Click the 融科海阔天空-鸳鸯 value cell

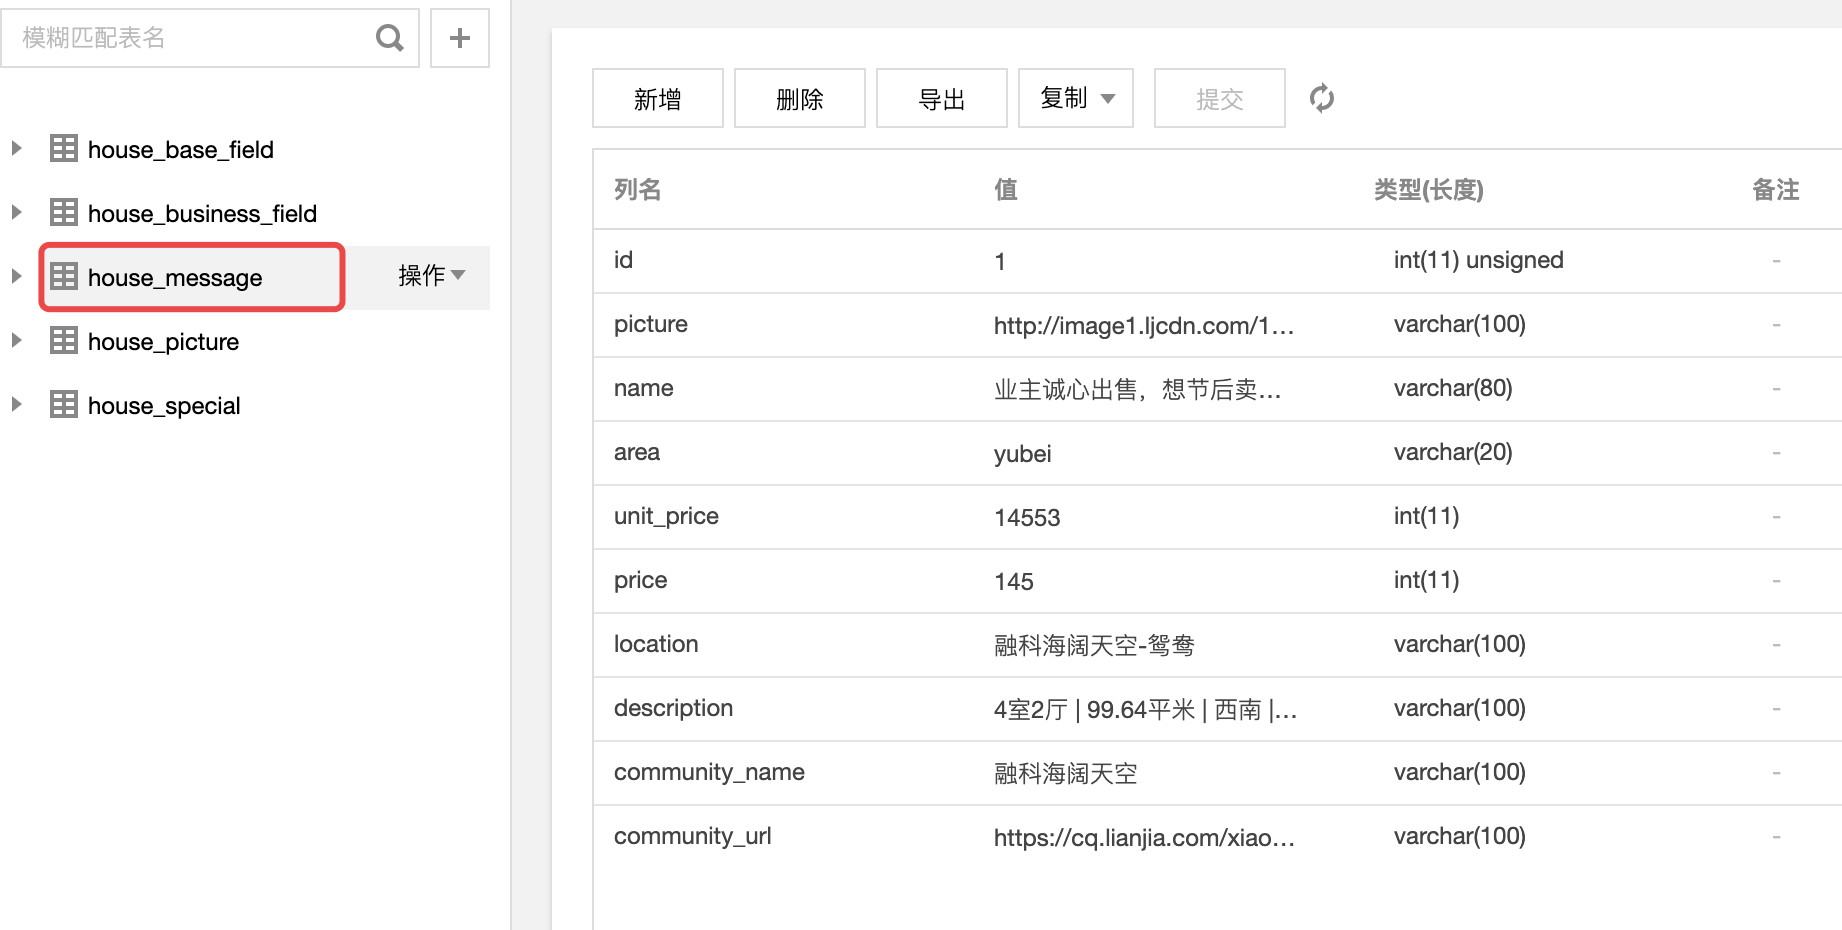(1094, 646)
